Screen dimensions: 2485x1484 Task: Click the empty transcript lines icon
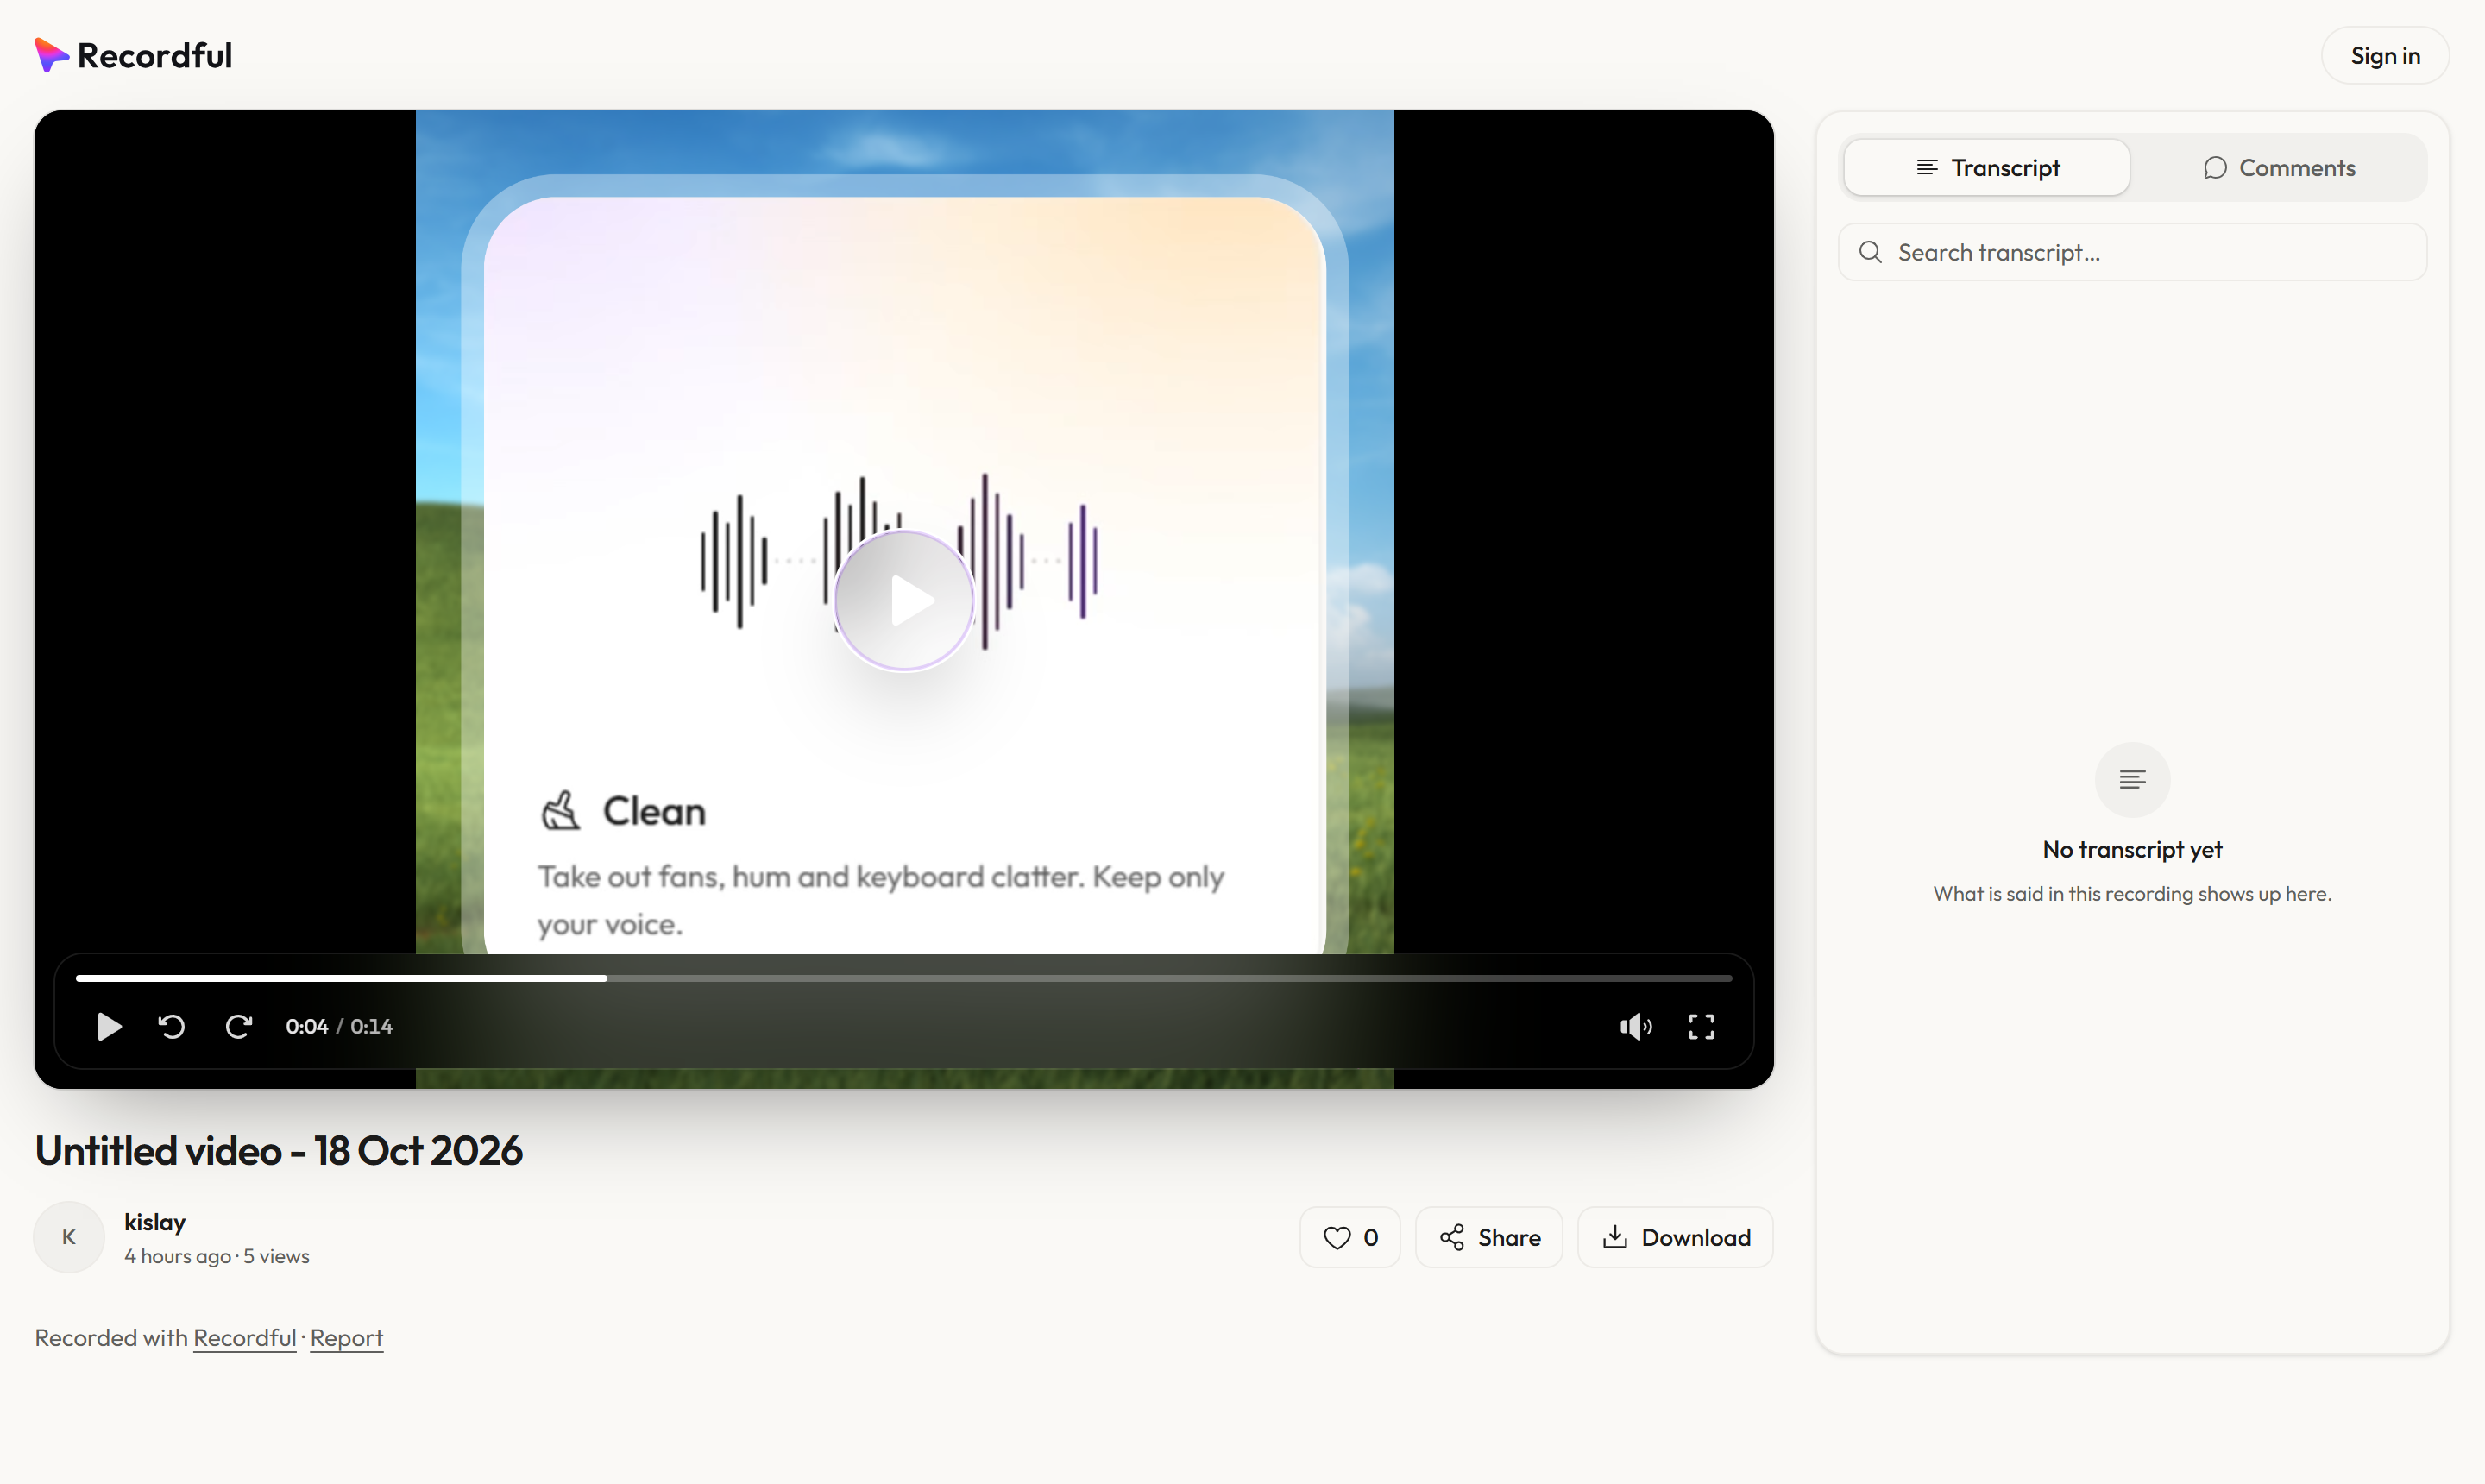pos(2132,779)
